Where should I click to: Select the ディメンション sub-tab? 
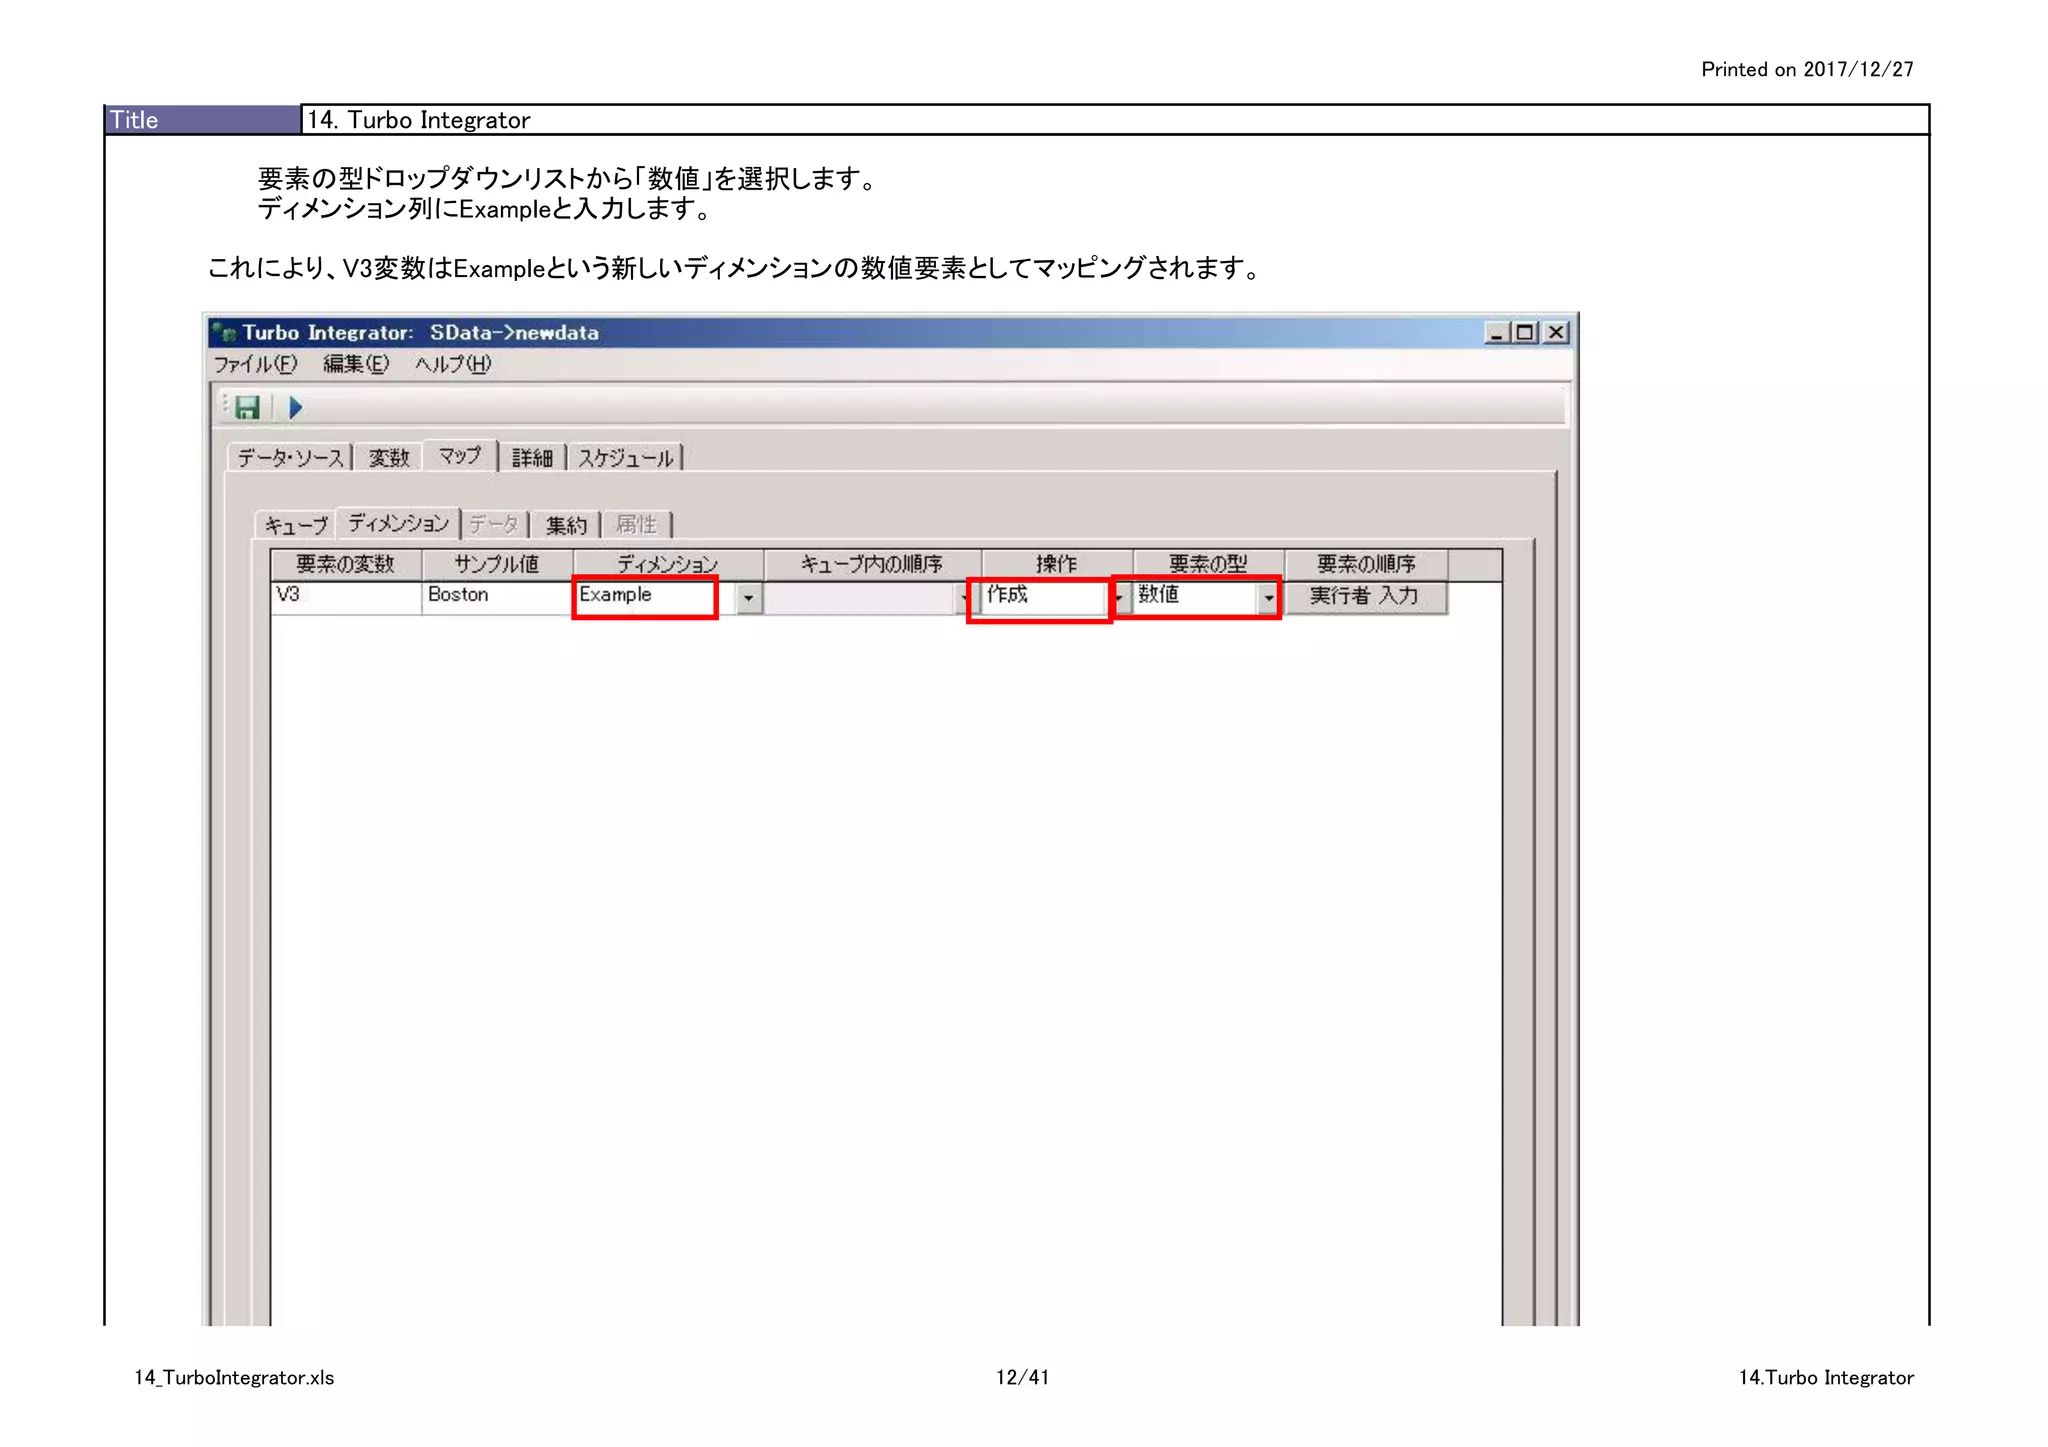[x=398, y=523]
